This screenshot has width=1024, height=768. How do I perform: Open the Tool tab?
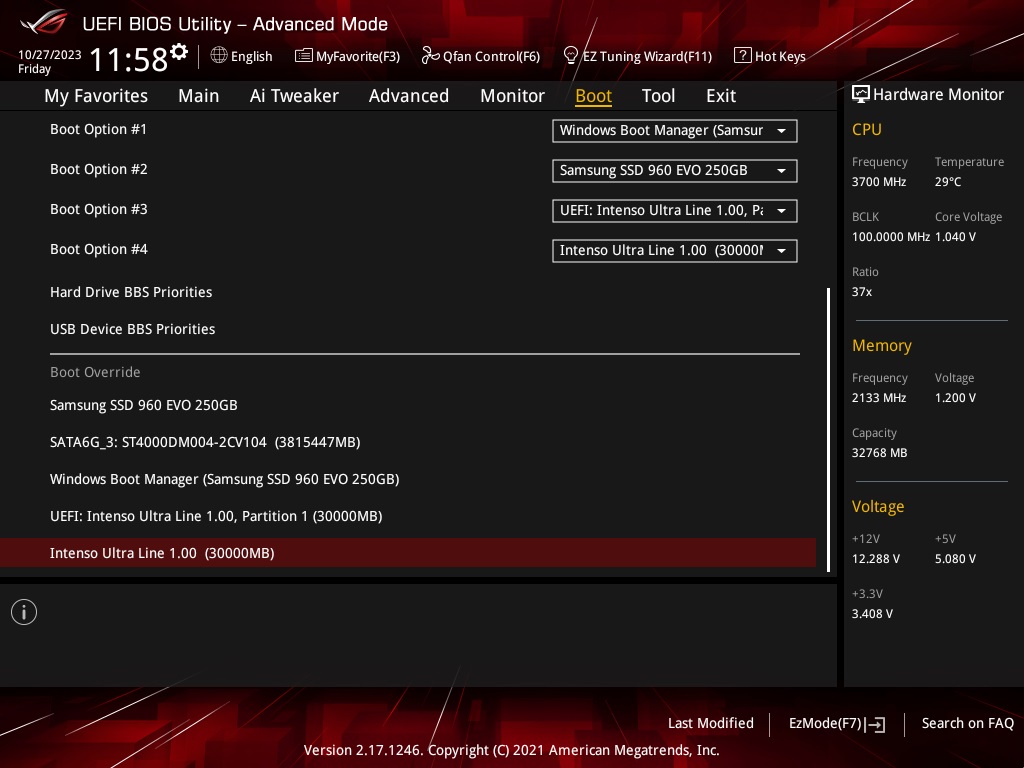[x=658, y=96]
